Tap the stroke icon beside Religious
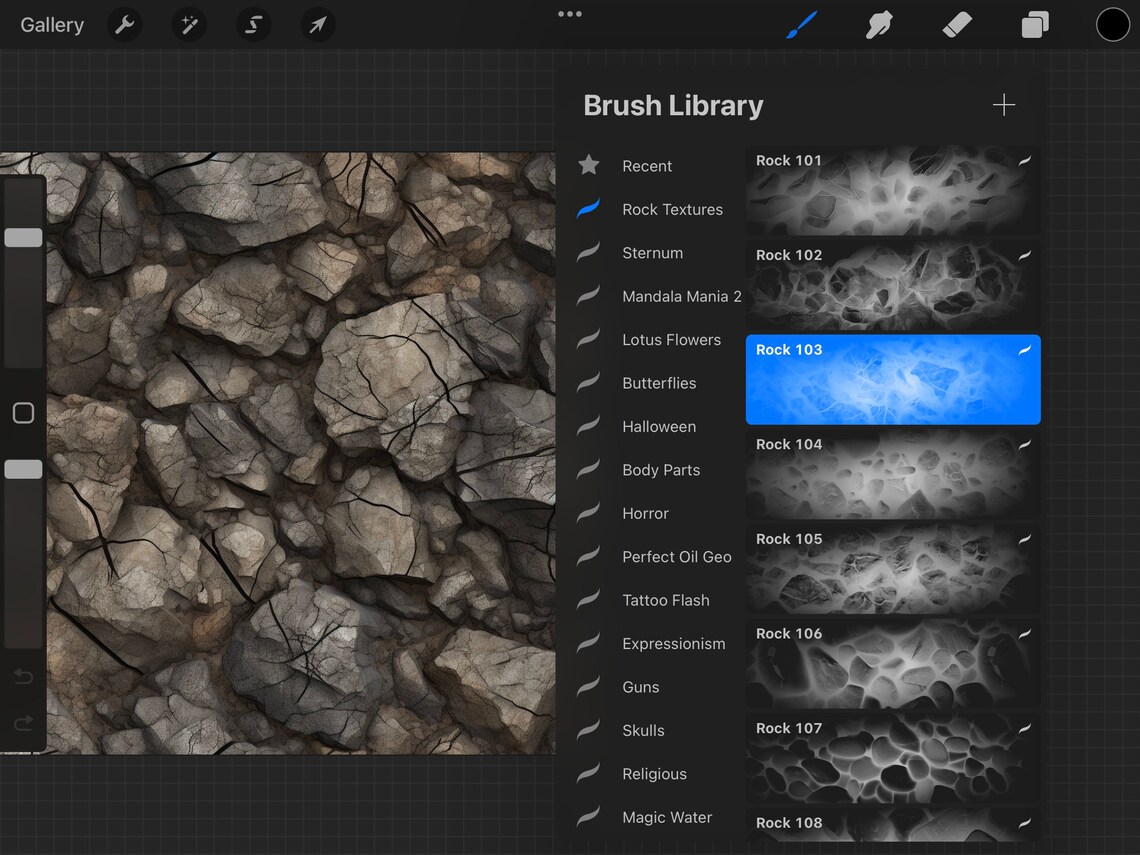Viewport: 1140px width, 855px height. click(588, 774)
